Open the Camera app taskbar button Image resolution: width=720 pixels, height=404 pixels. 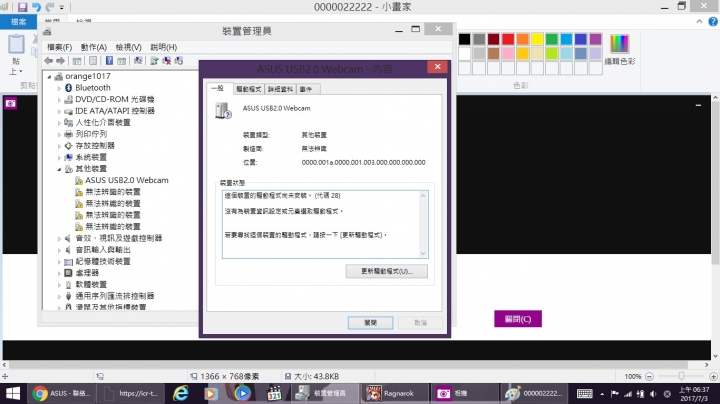click(x=464, y=393)
